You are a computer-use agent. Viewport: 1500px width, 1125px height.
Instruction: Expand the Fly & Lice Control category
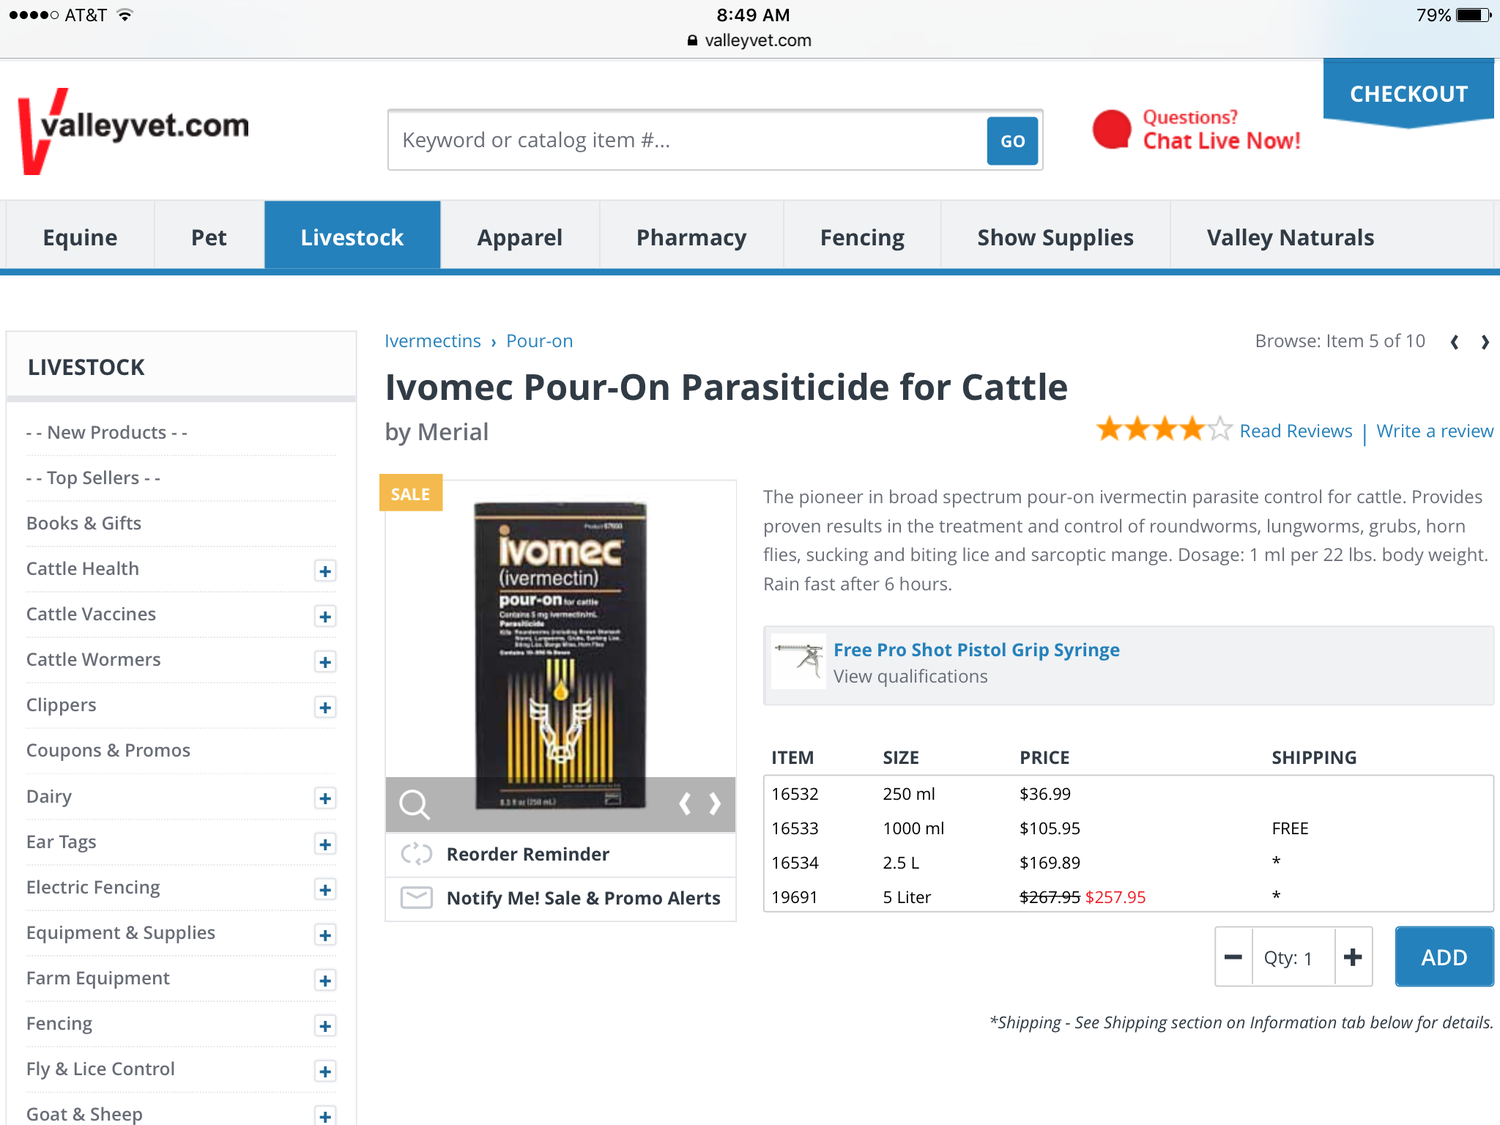point(325,1071)
